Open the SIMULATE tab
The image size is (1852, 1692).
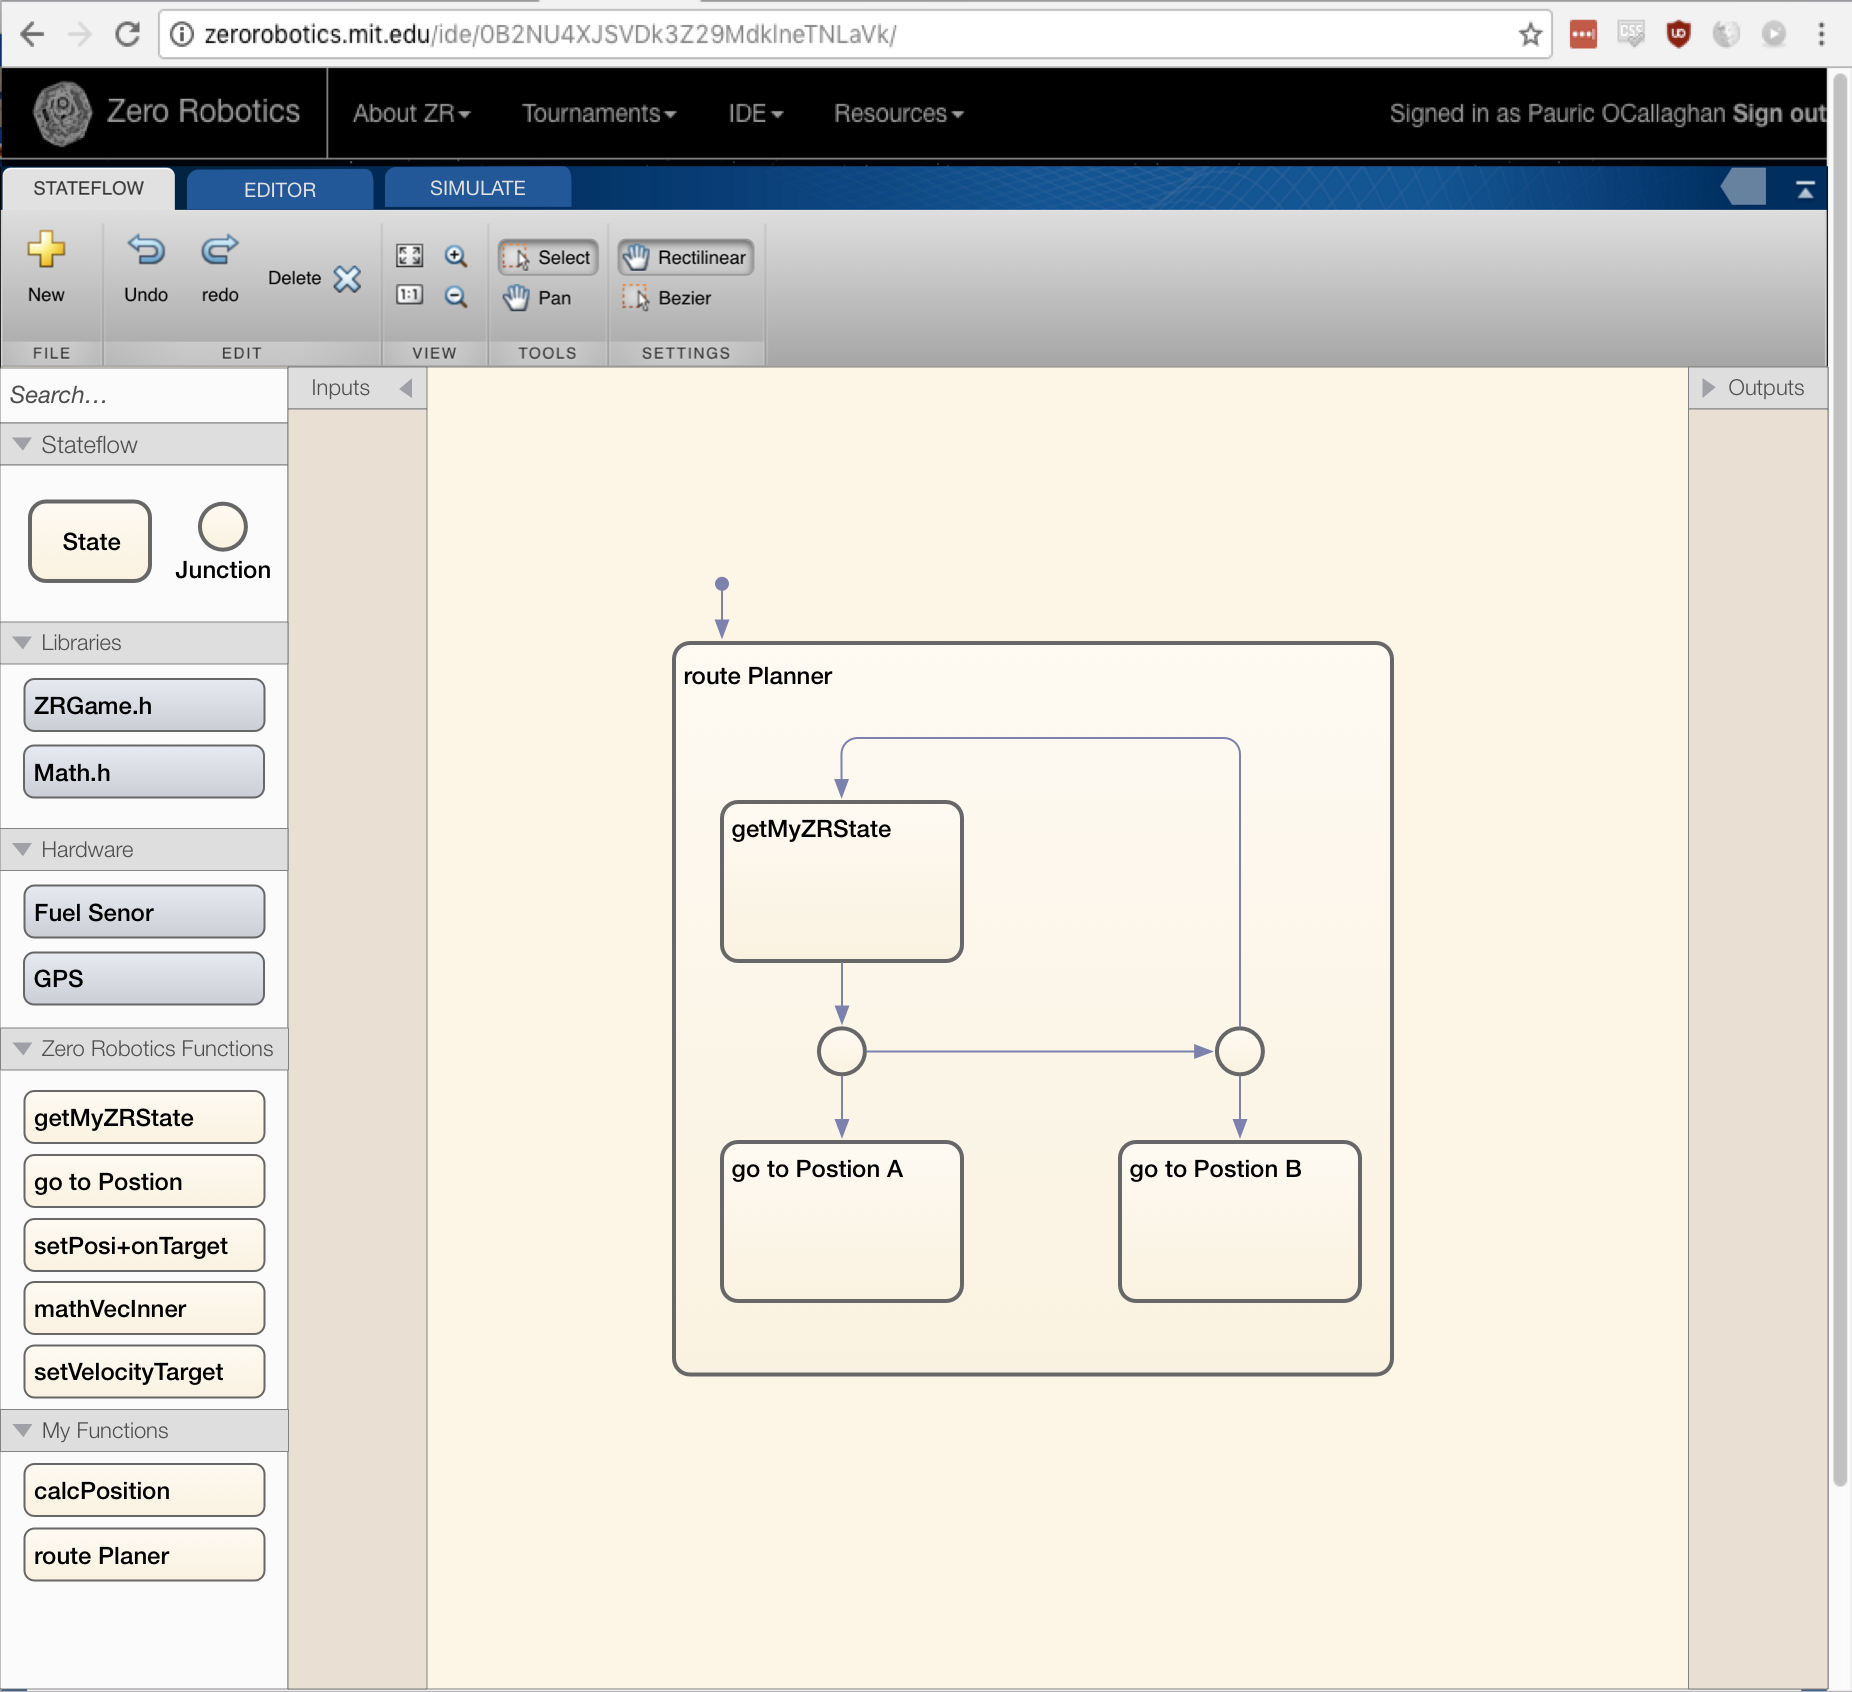point(477,188)
